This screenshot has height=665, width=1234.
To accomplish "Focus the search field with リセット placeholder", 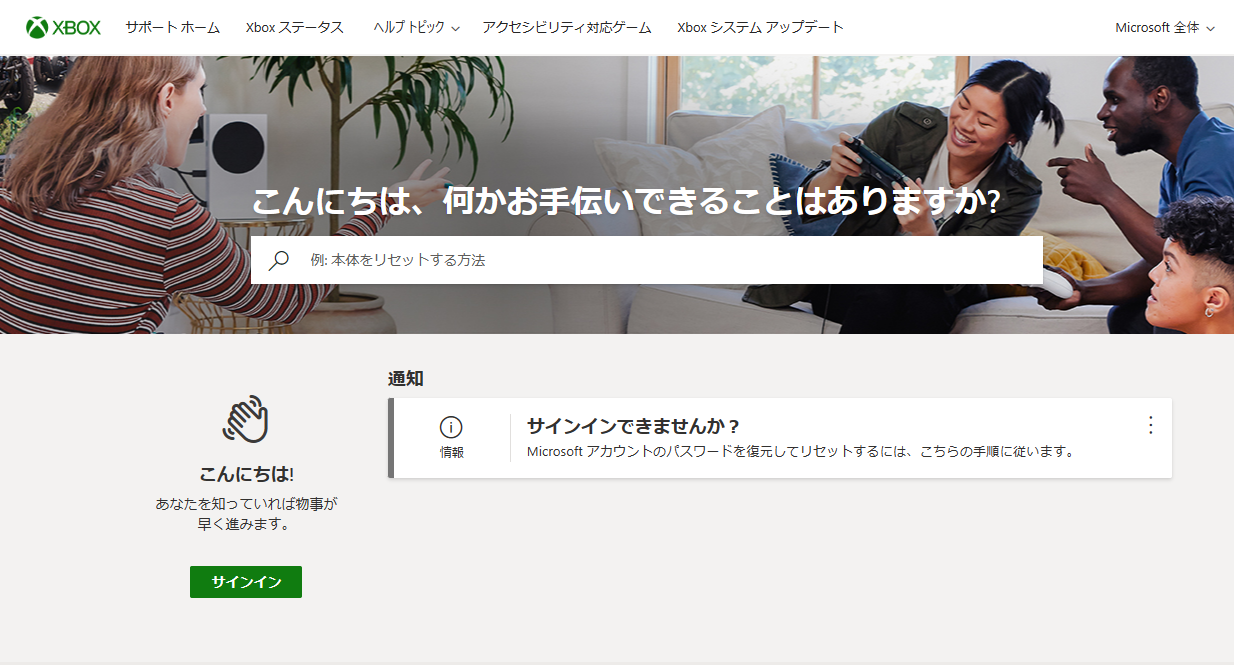I will [646, 260].
